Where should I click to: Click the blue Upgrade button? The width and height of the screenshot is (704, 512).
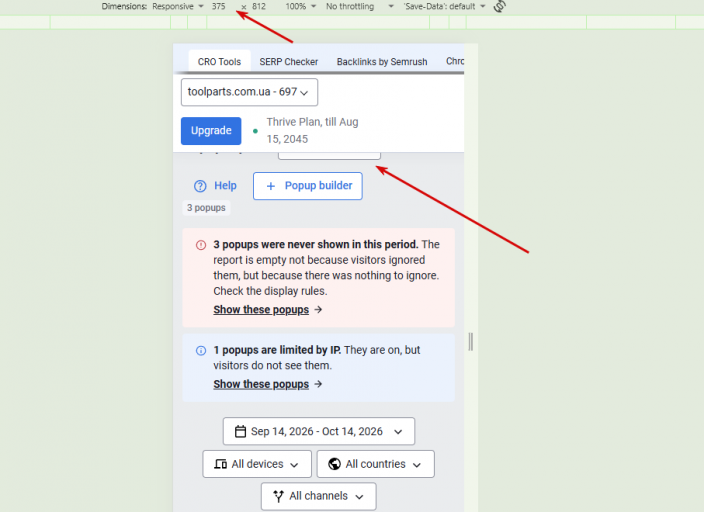coord(211,131)
